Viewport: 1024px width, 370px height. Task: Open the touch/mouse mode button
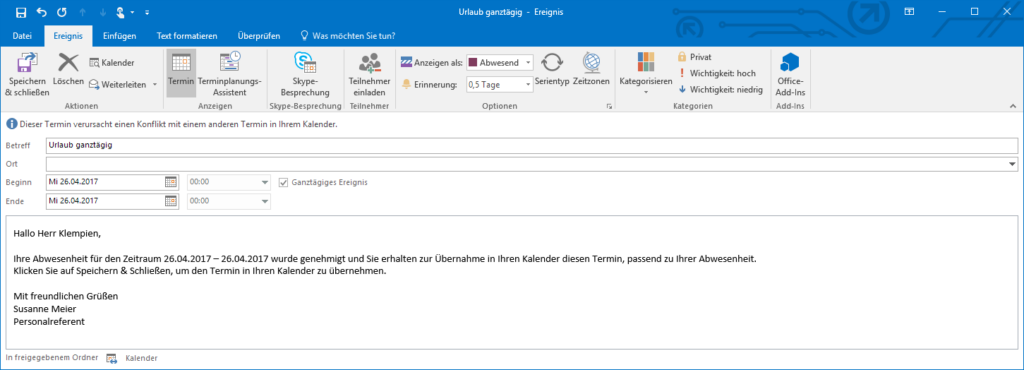[120, 12]
